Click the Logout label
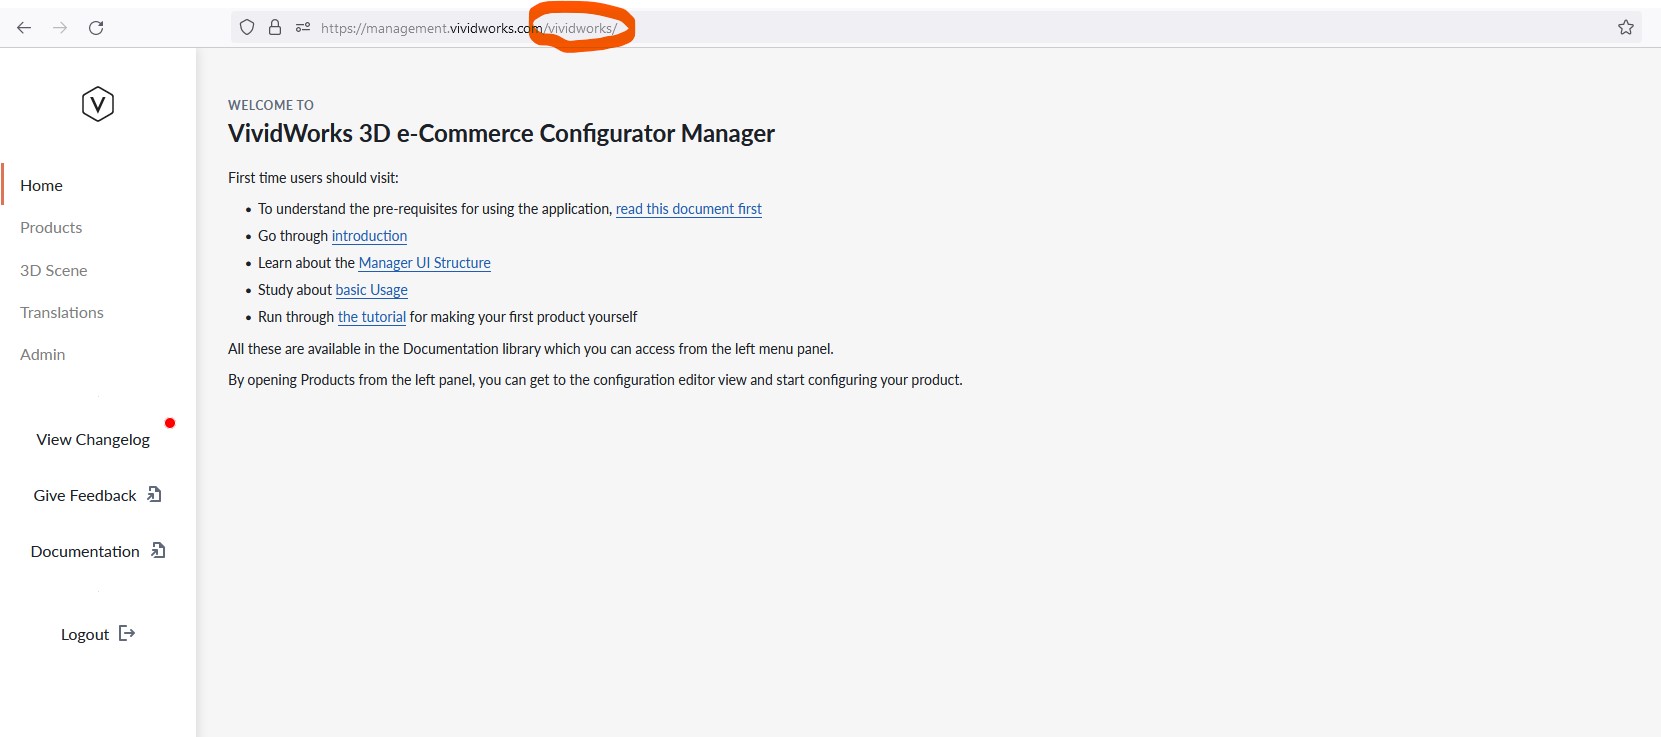The image size is (1661, 737). (85, 634)
